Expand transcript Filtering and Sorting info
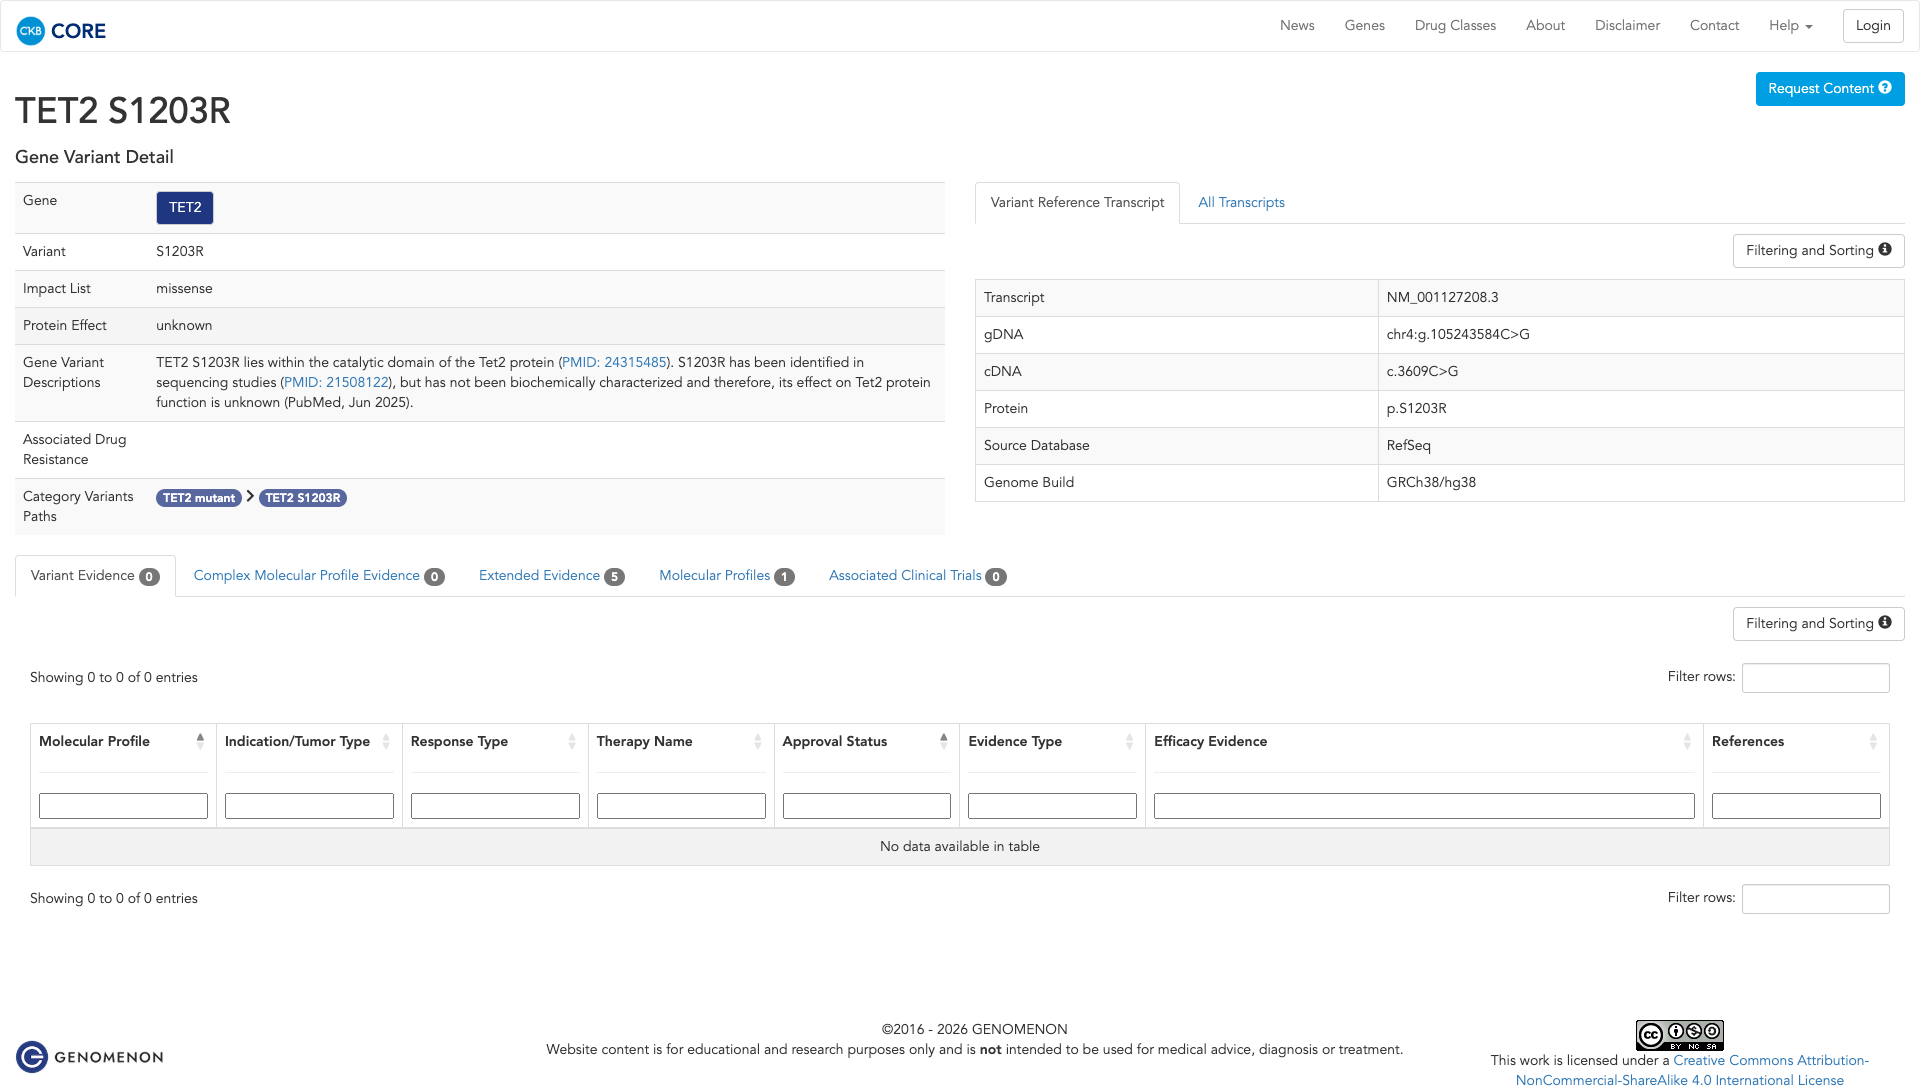The image size is (1920, 1091). (x=1817, y=250)
